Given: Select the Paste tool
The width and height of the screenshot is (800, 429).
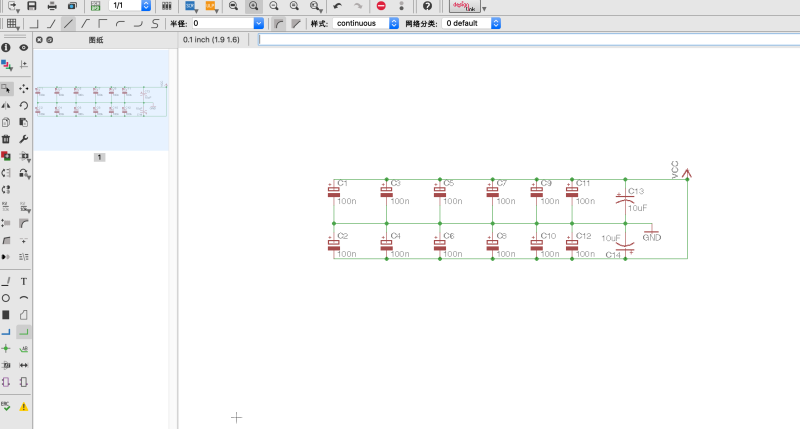Looking at the screenshot, I should (23, 122).
